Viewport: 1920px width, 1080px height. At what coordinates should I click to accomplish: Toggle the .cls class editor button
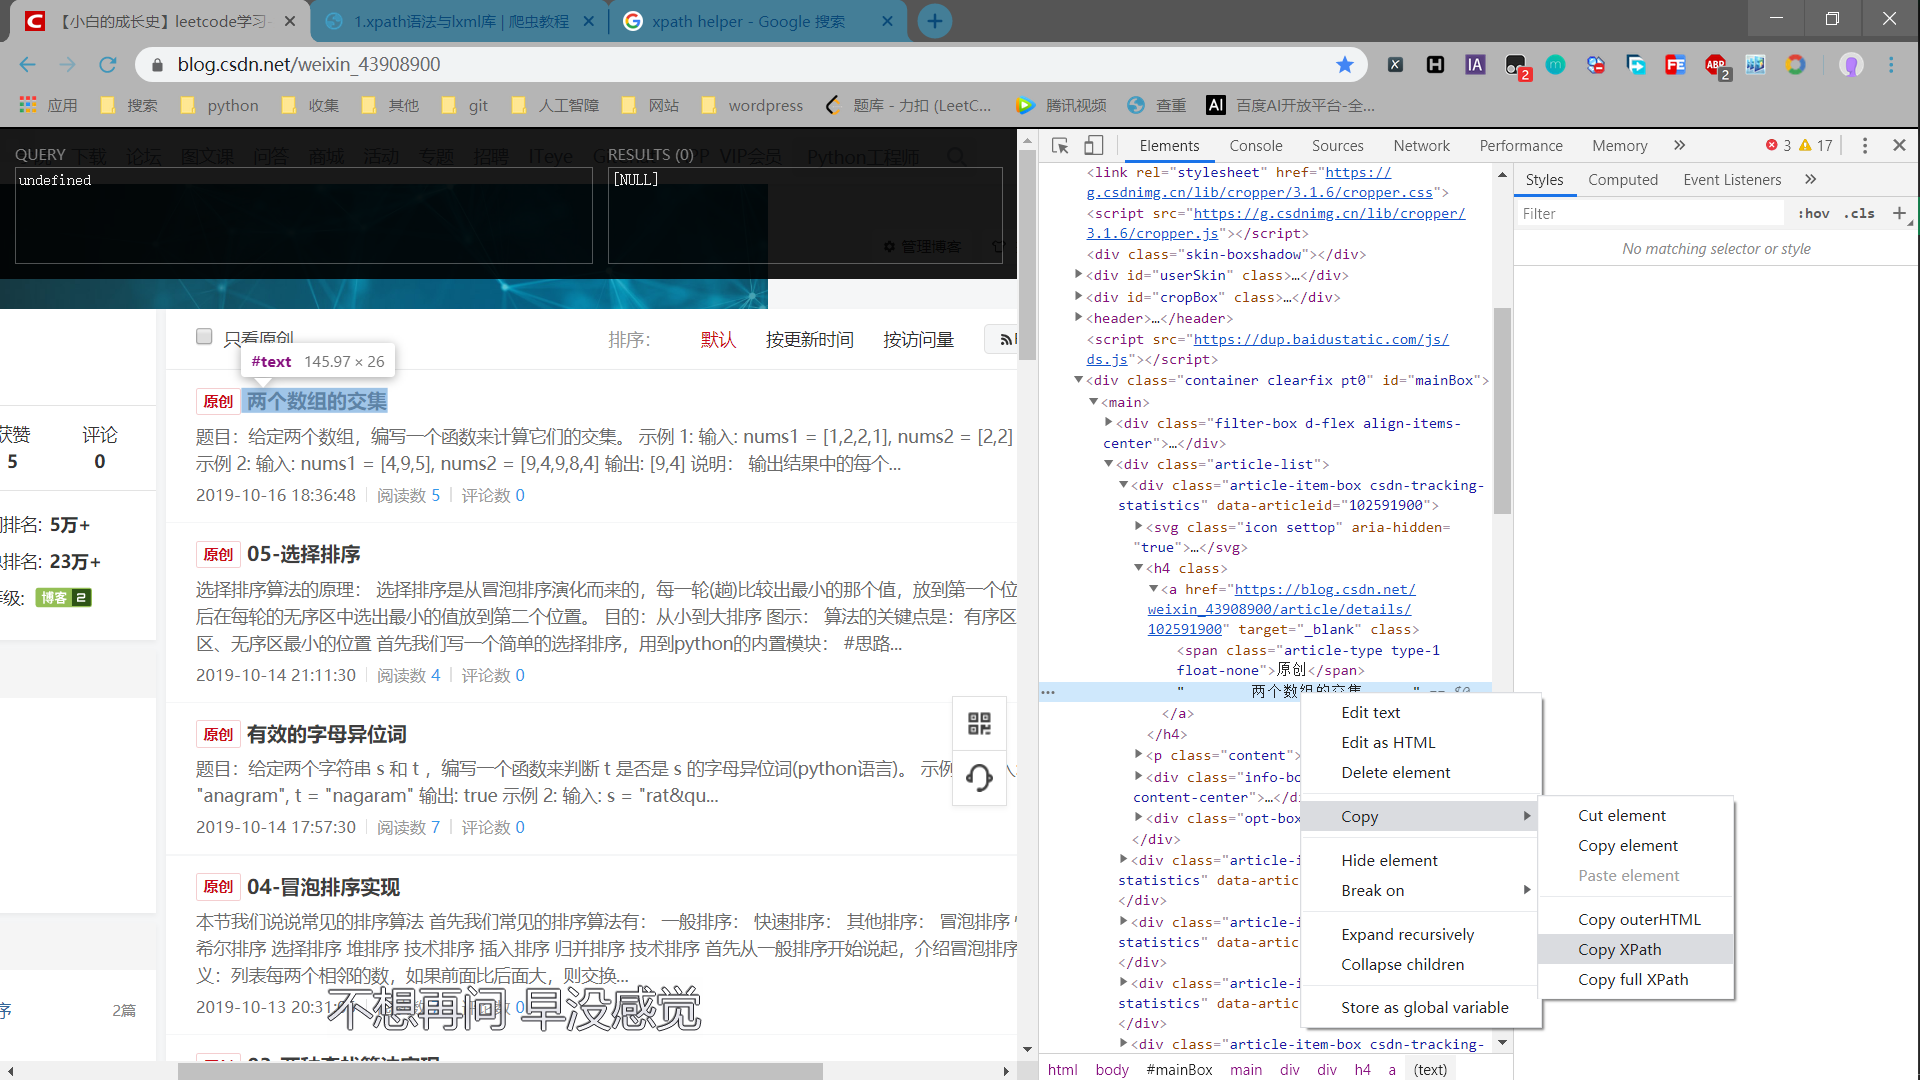1860,213
